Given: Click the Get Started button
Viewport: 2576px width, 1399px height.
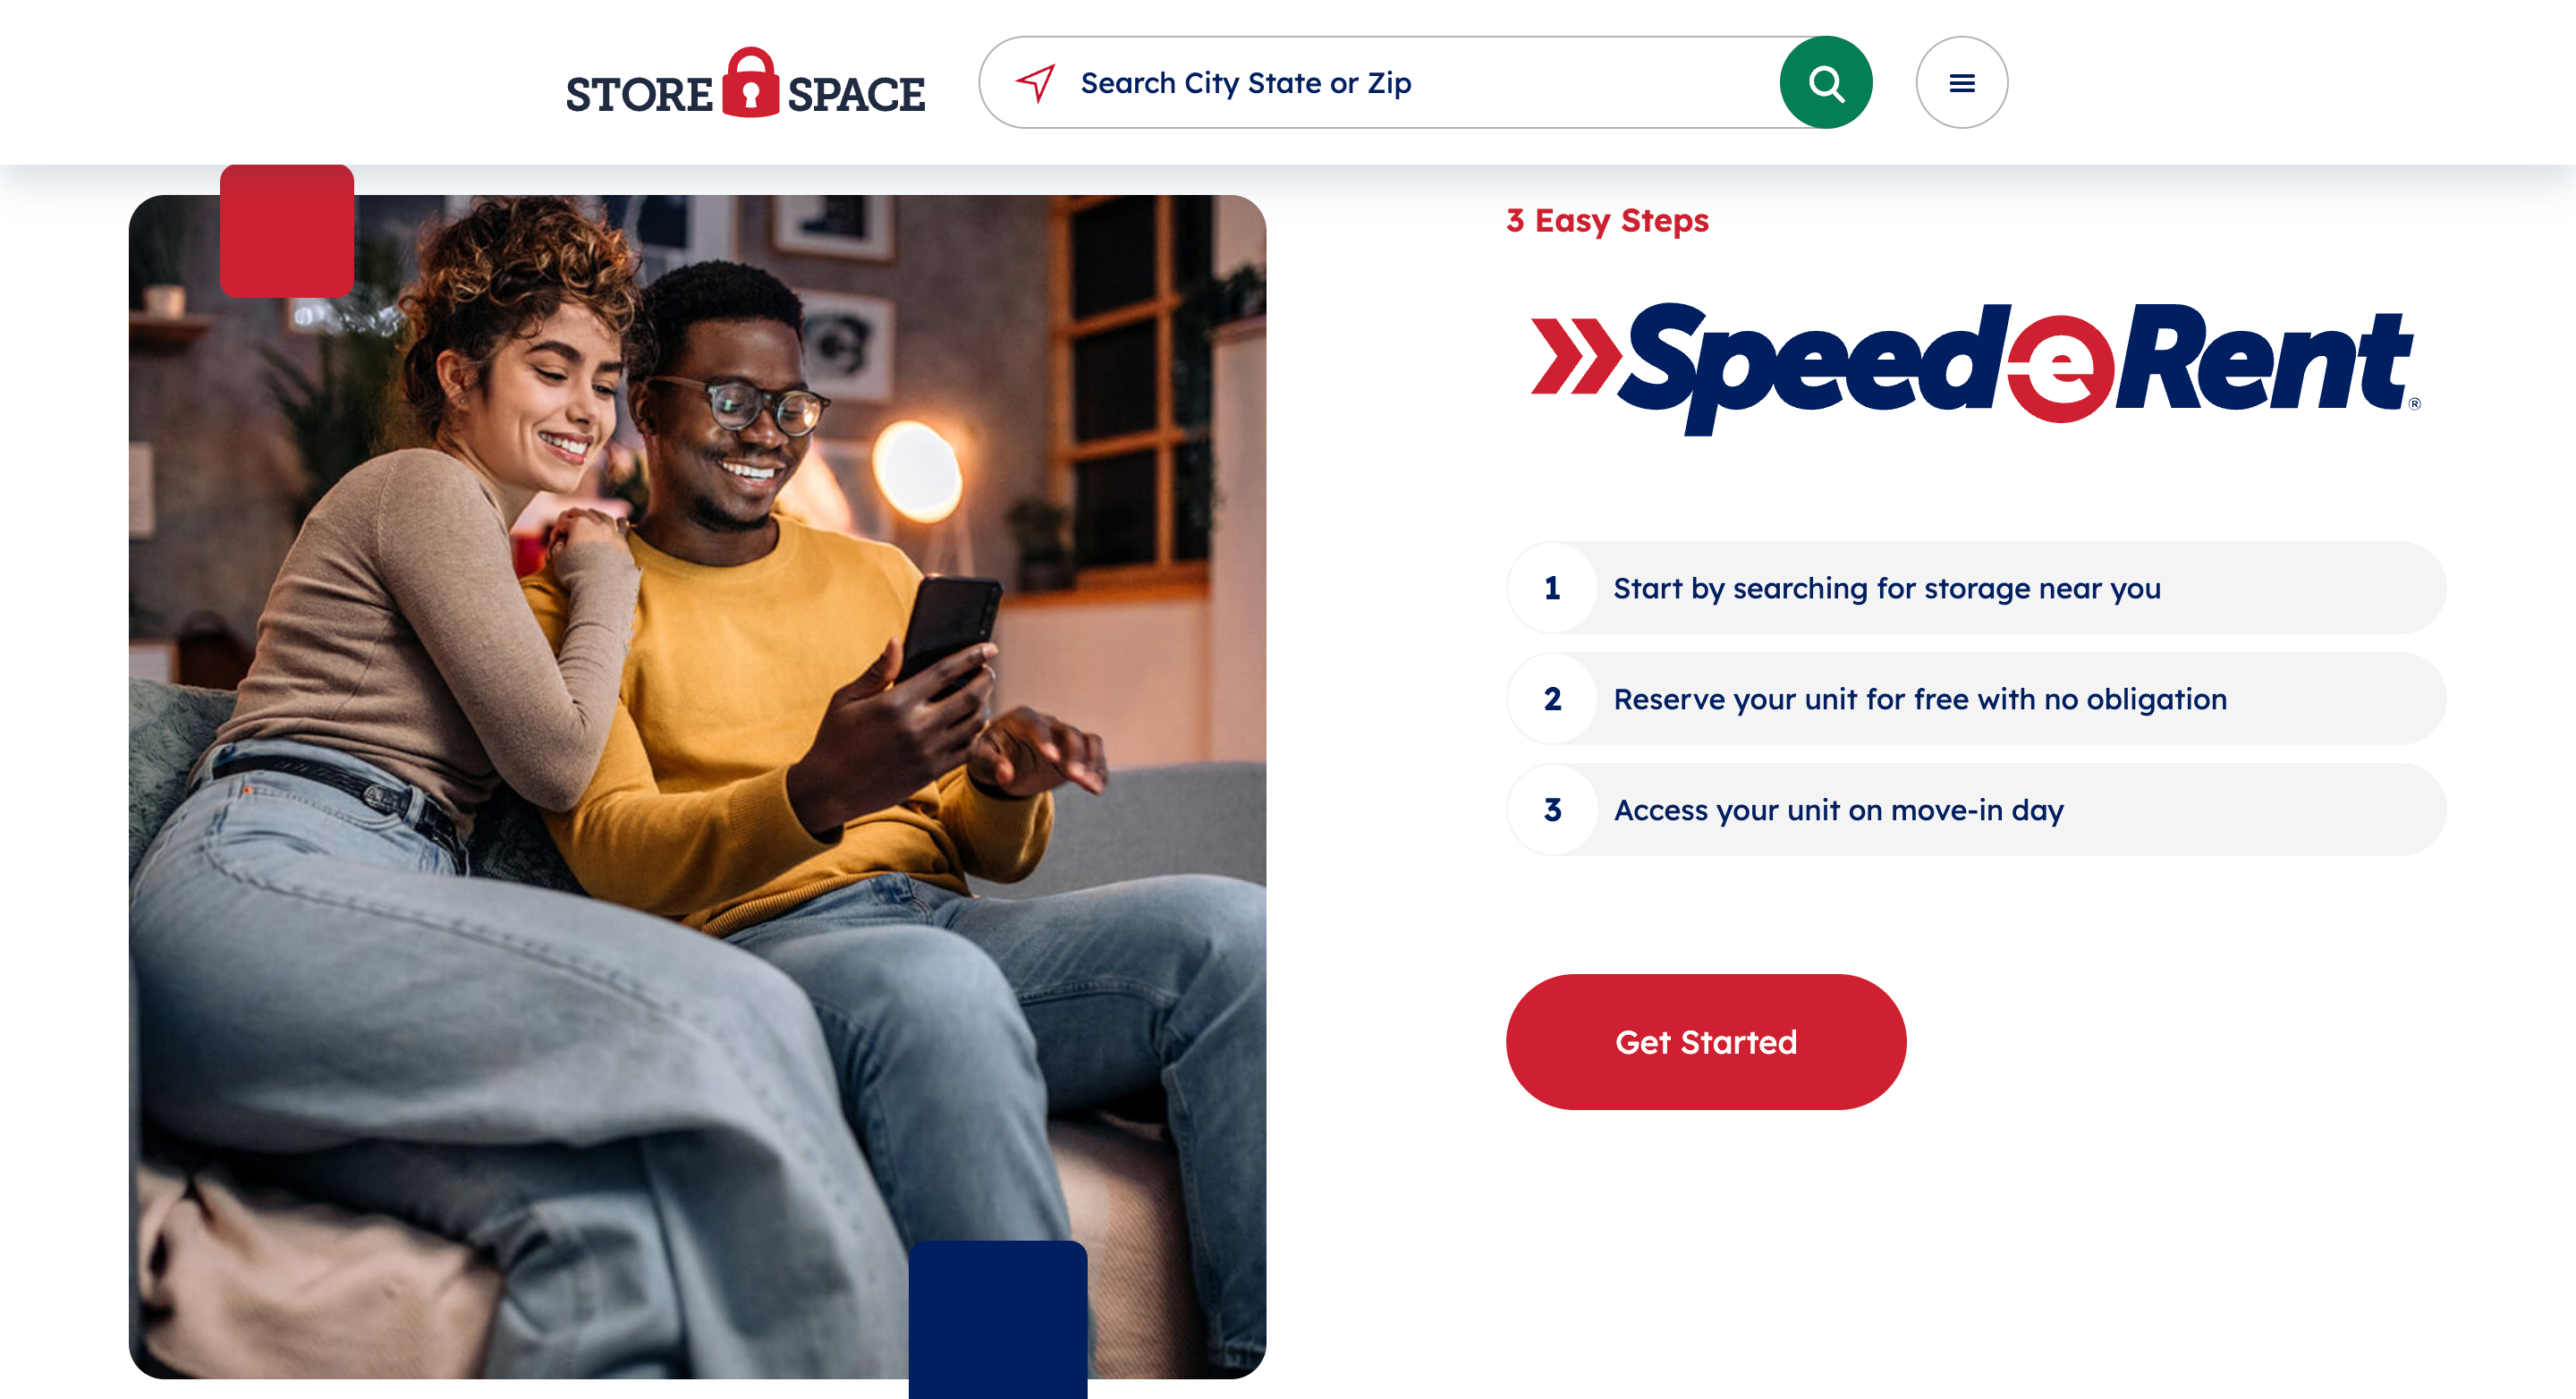Looking at the screenshot, I should [x=1706, y=1042].
